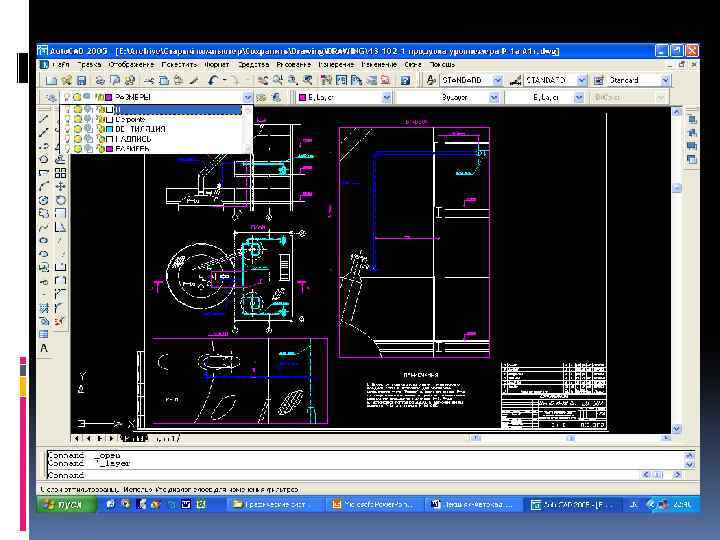Open the Файл menu
Screen dimensions: 720x540
[x=60, y=65]
